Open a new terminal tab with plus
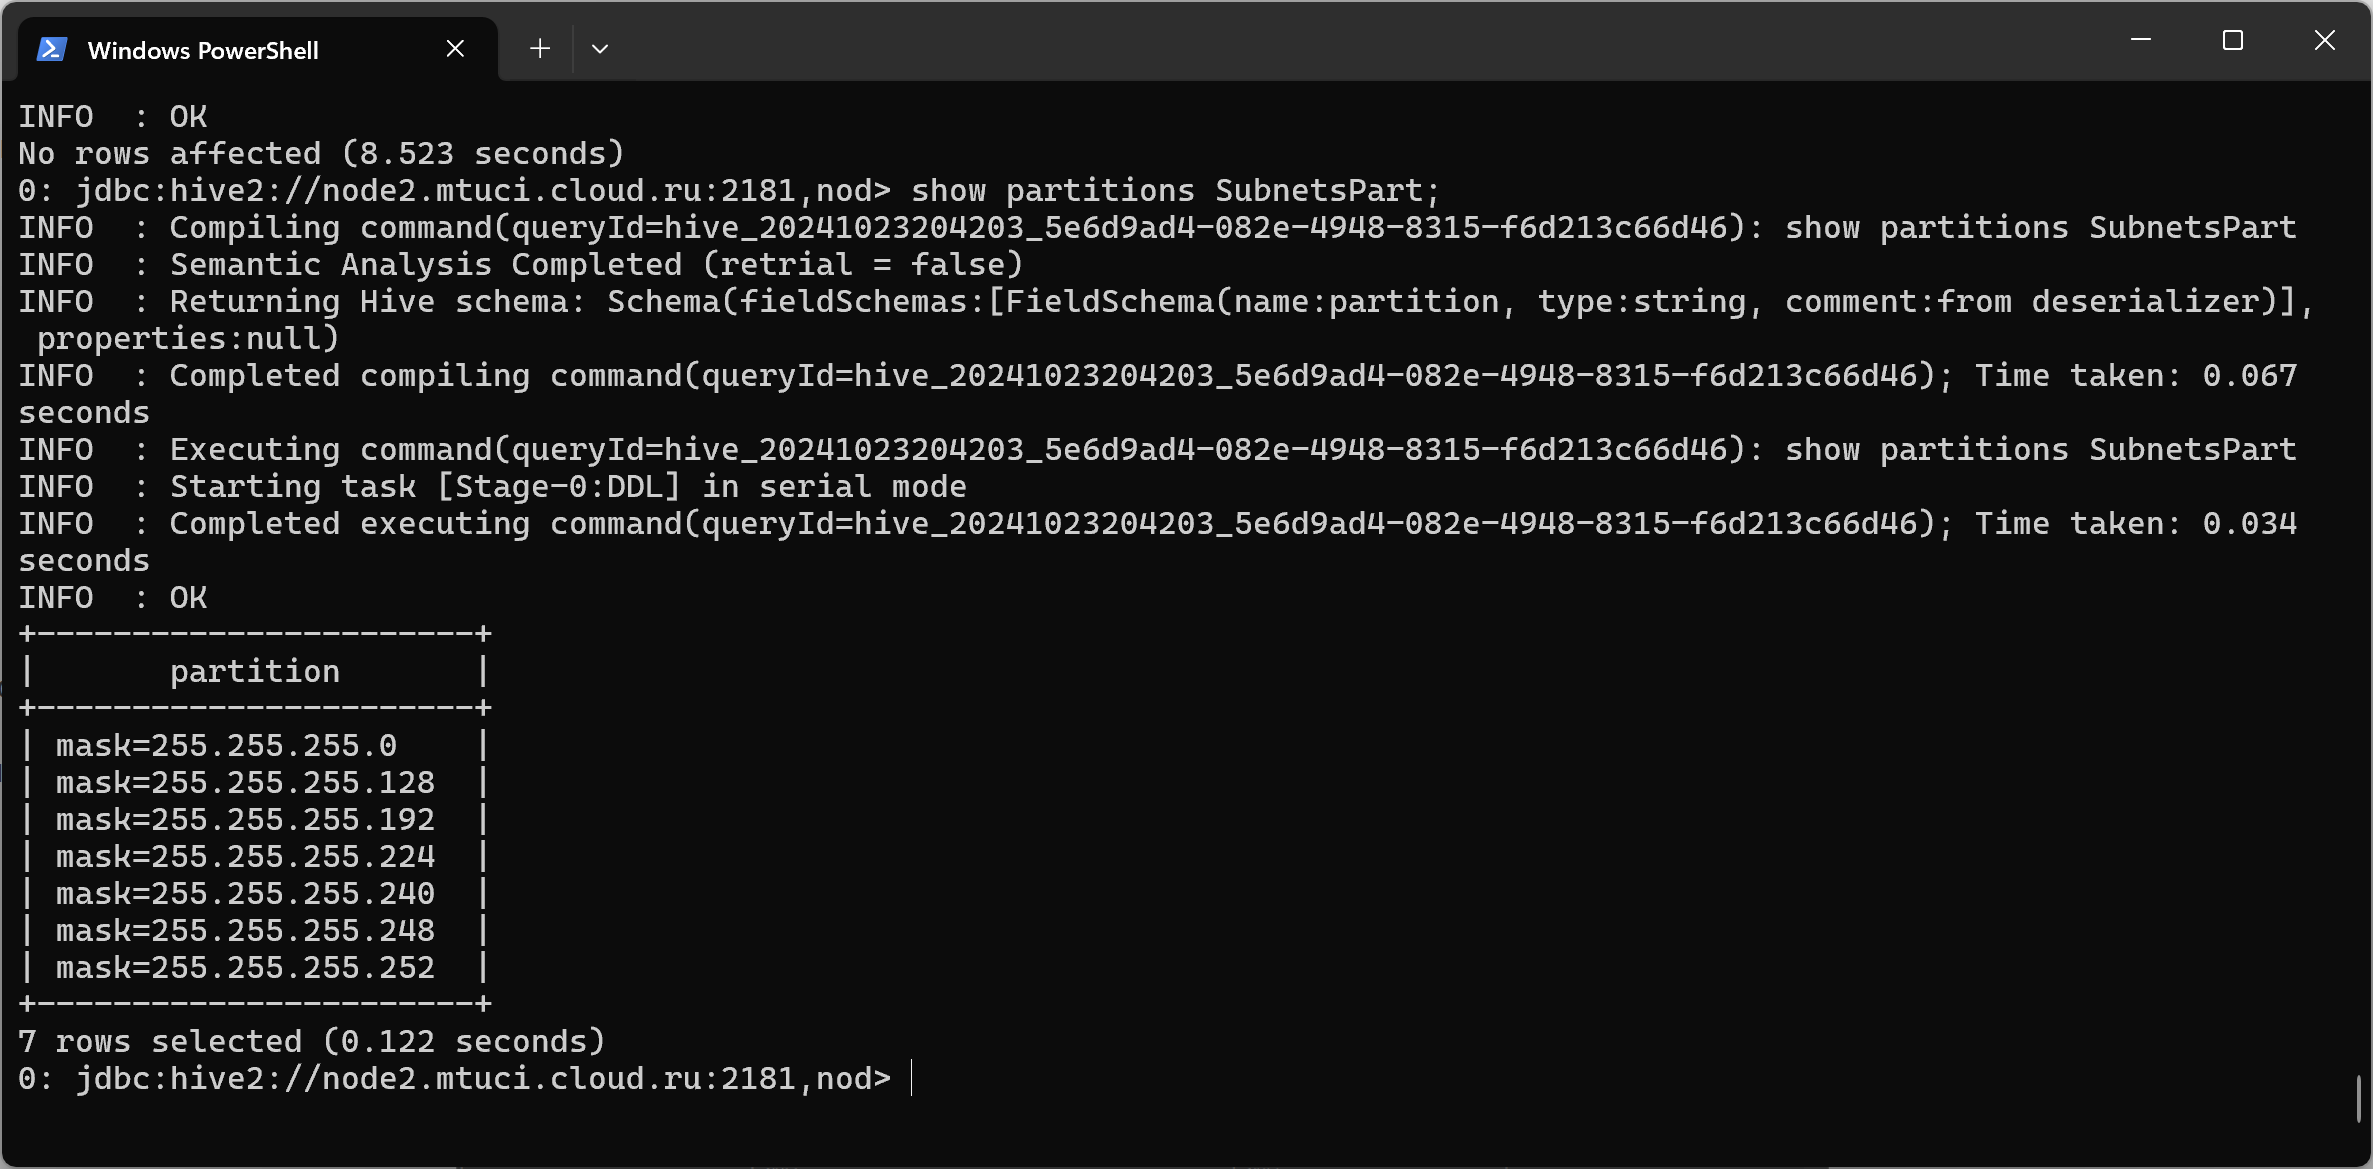 click(x=540, y=48)
